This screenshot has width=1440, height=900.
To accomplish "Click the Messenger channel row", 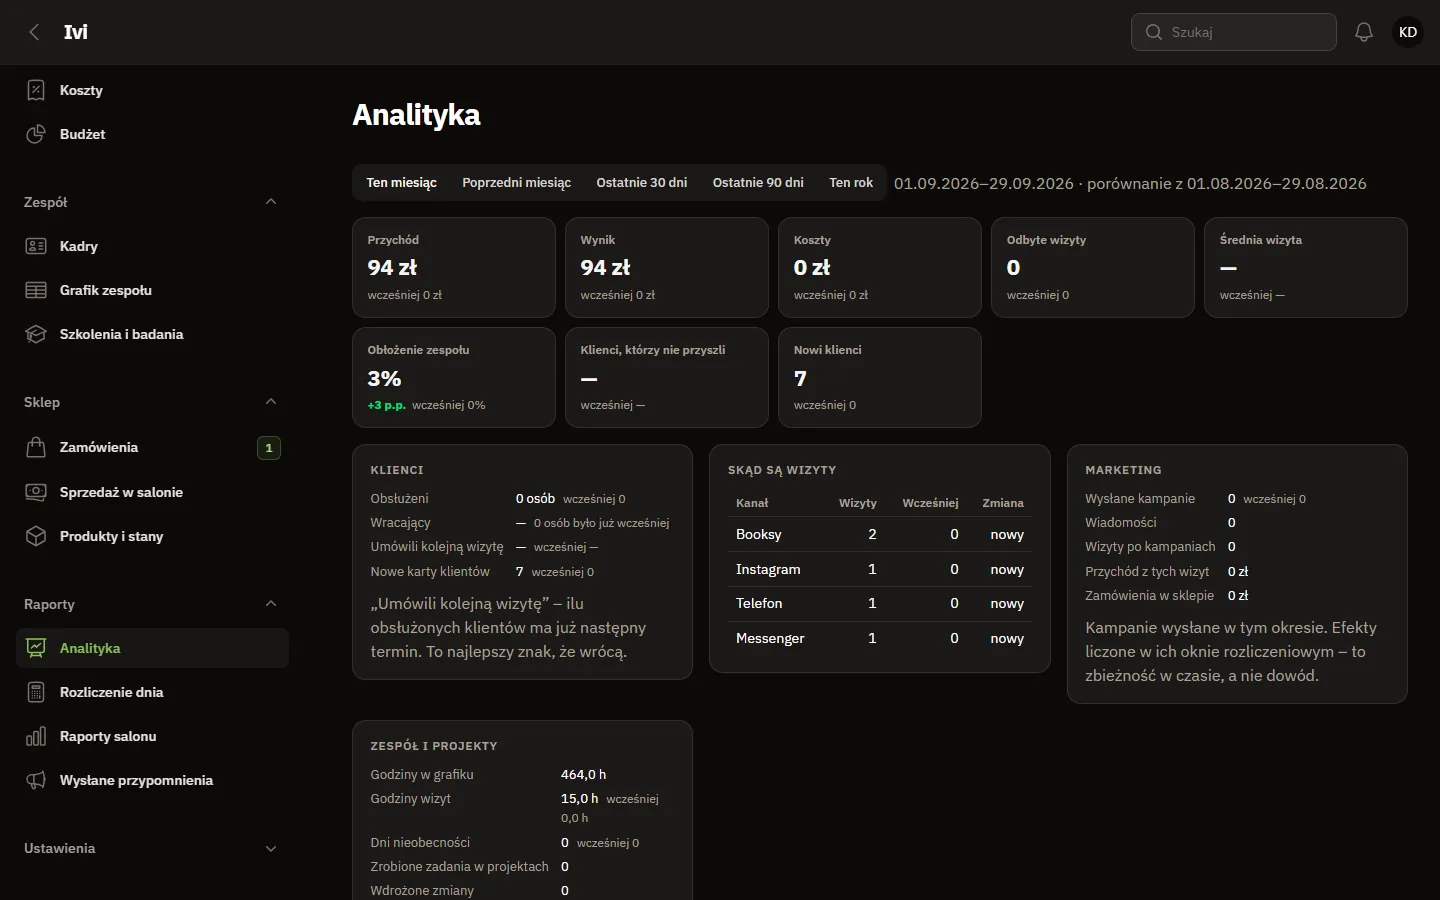I will (x=880, y=638).
